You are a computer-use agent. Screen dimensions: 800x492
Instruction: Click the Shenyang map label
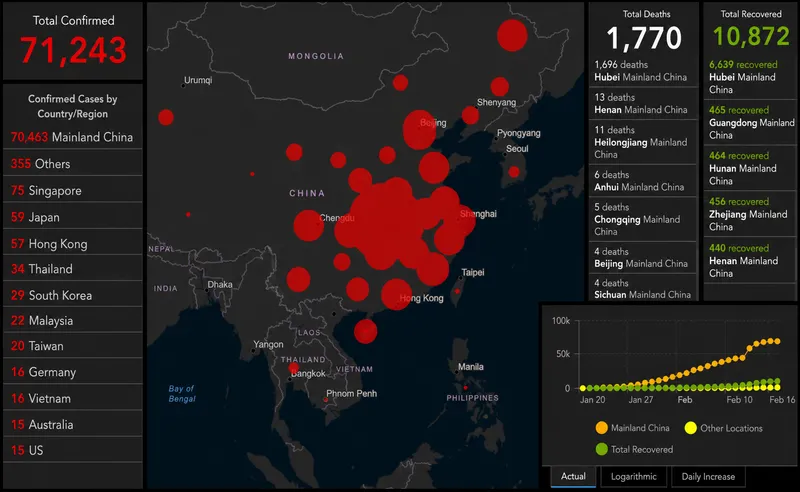pos(496,102)
